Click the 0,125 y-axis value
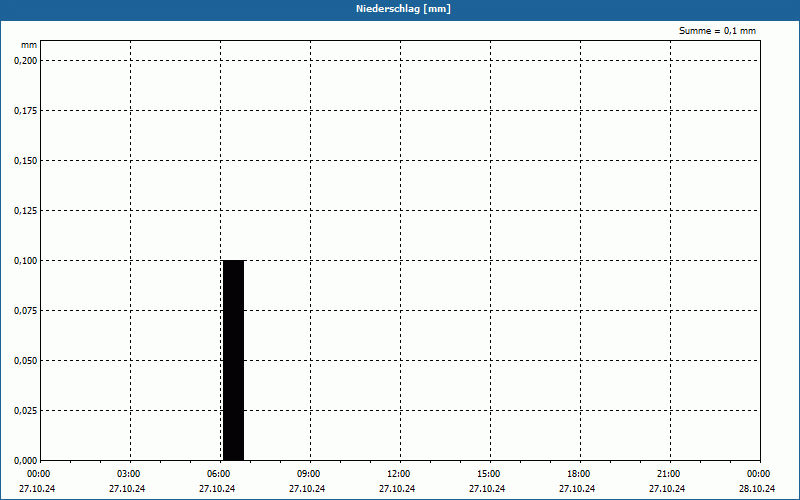 [25, 210]
